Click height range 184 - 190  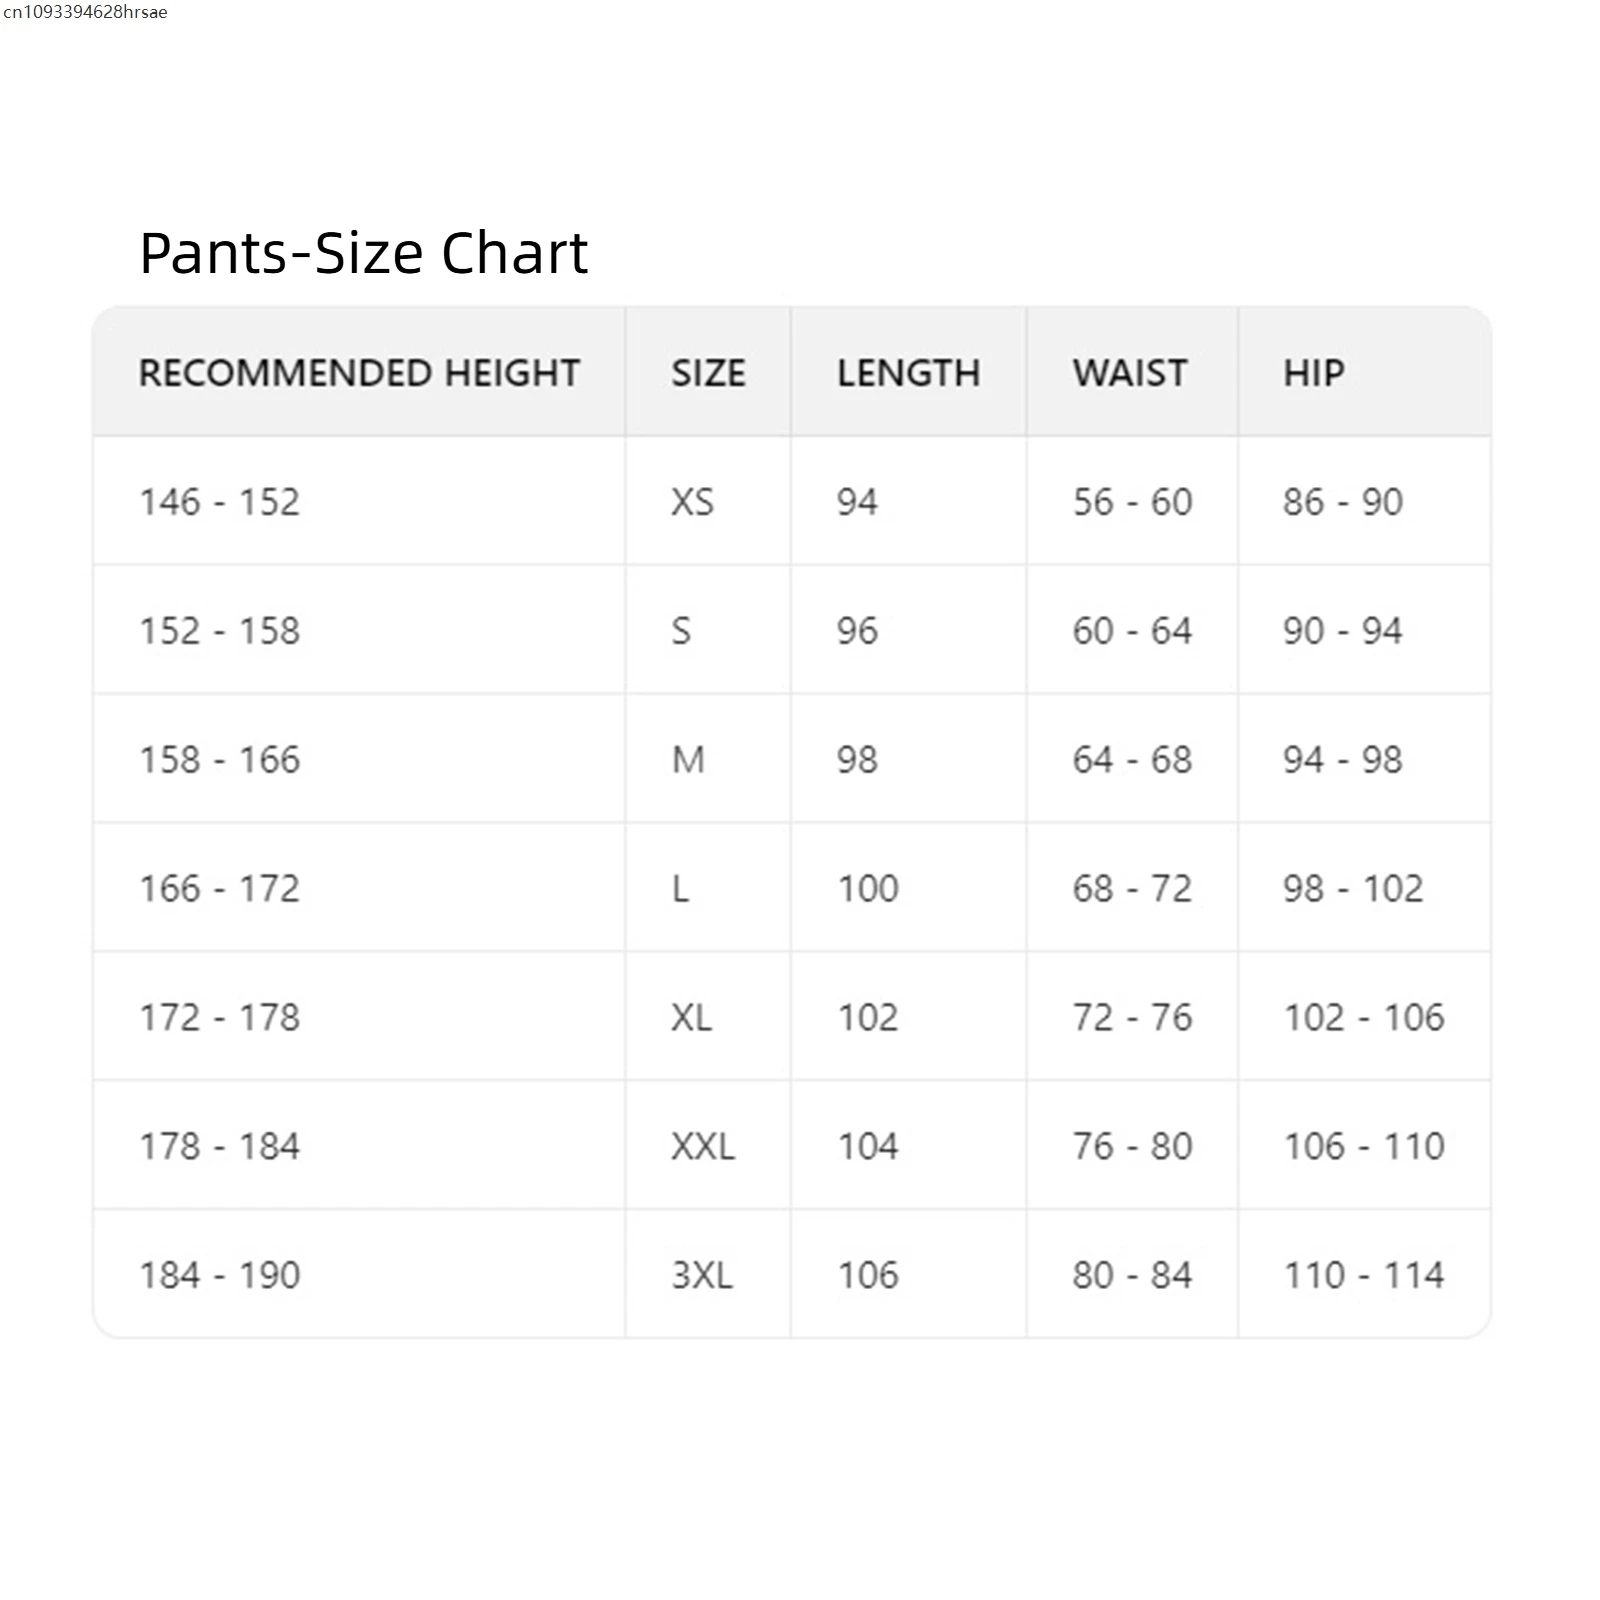click(219, 1275)
